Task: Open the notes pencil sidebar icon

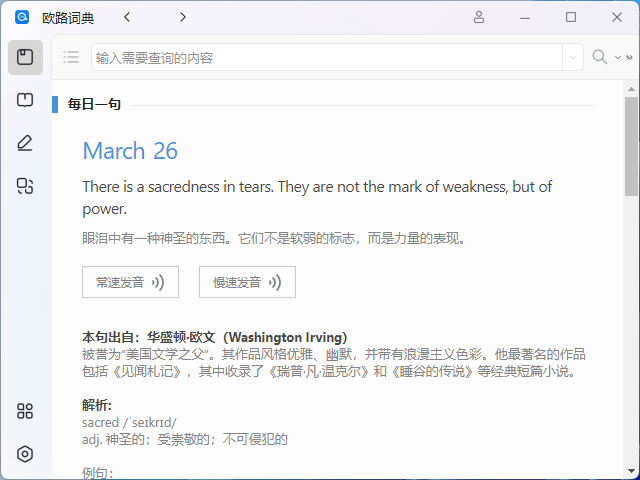Action: click(x=25, y=143)
